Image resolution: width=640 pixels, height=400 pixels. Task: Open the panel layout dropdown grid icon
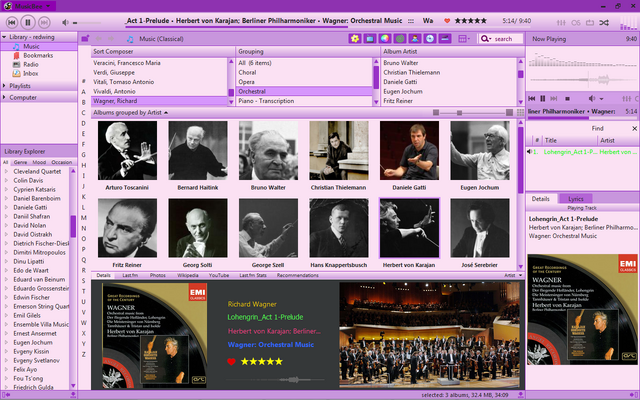pos(464,39)
